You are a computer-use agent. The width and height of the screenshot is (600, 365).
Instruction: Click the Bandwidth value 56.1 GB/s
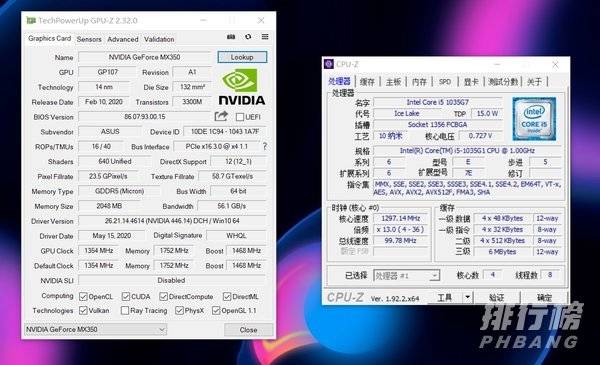tap(232, 206)
